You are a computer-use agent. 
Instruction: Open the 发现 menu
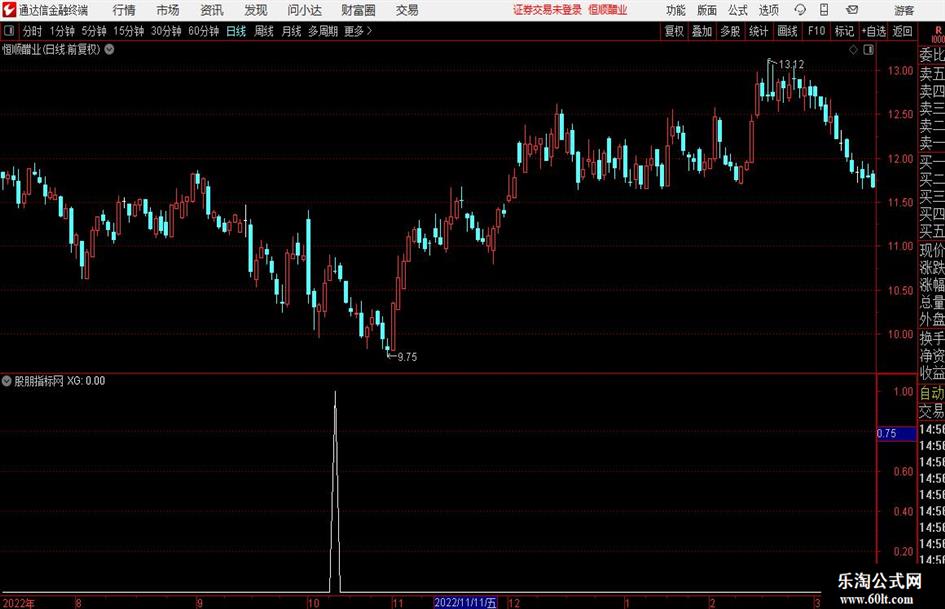pos(256,10)
